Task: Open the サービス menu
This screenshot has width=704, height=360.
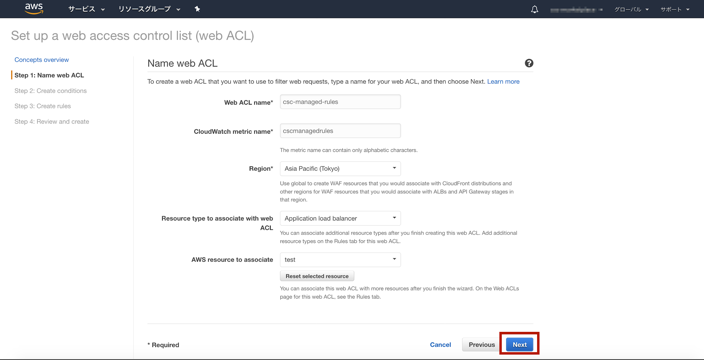Action: click(x=86, y=9)
